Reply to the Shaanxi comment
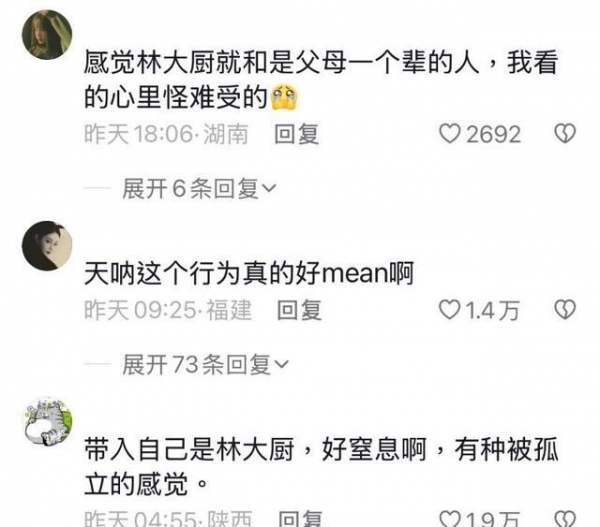Screen dimensions: 600x527 [x=300, y=519]
